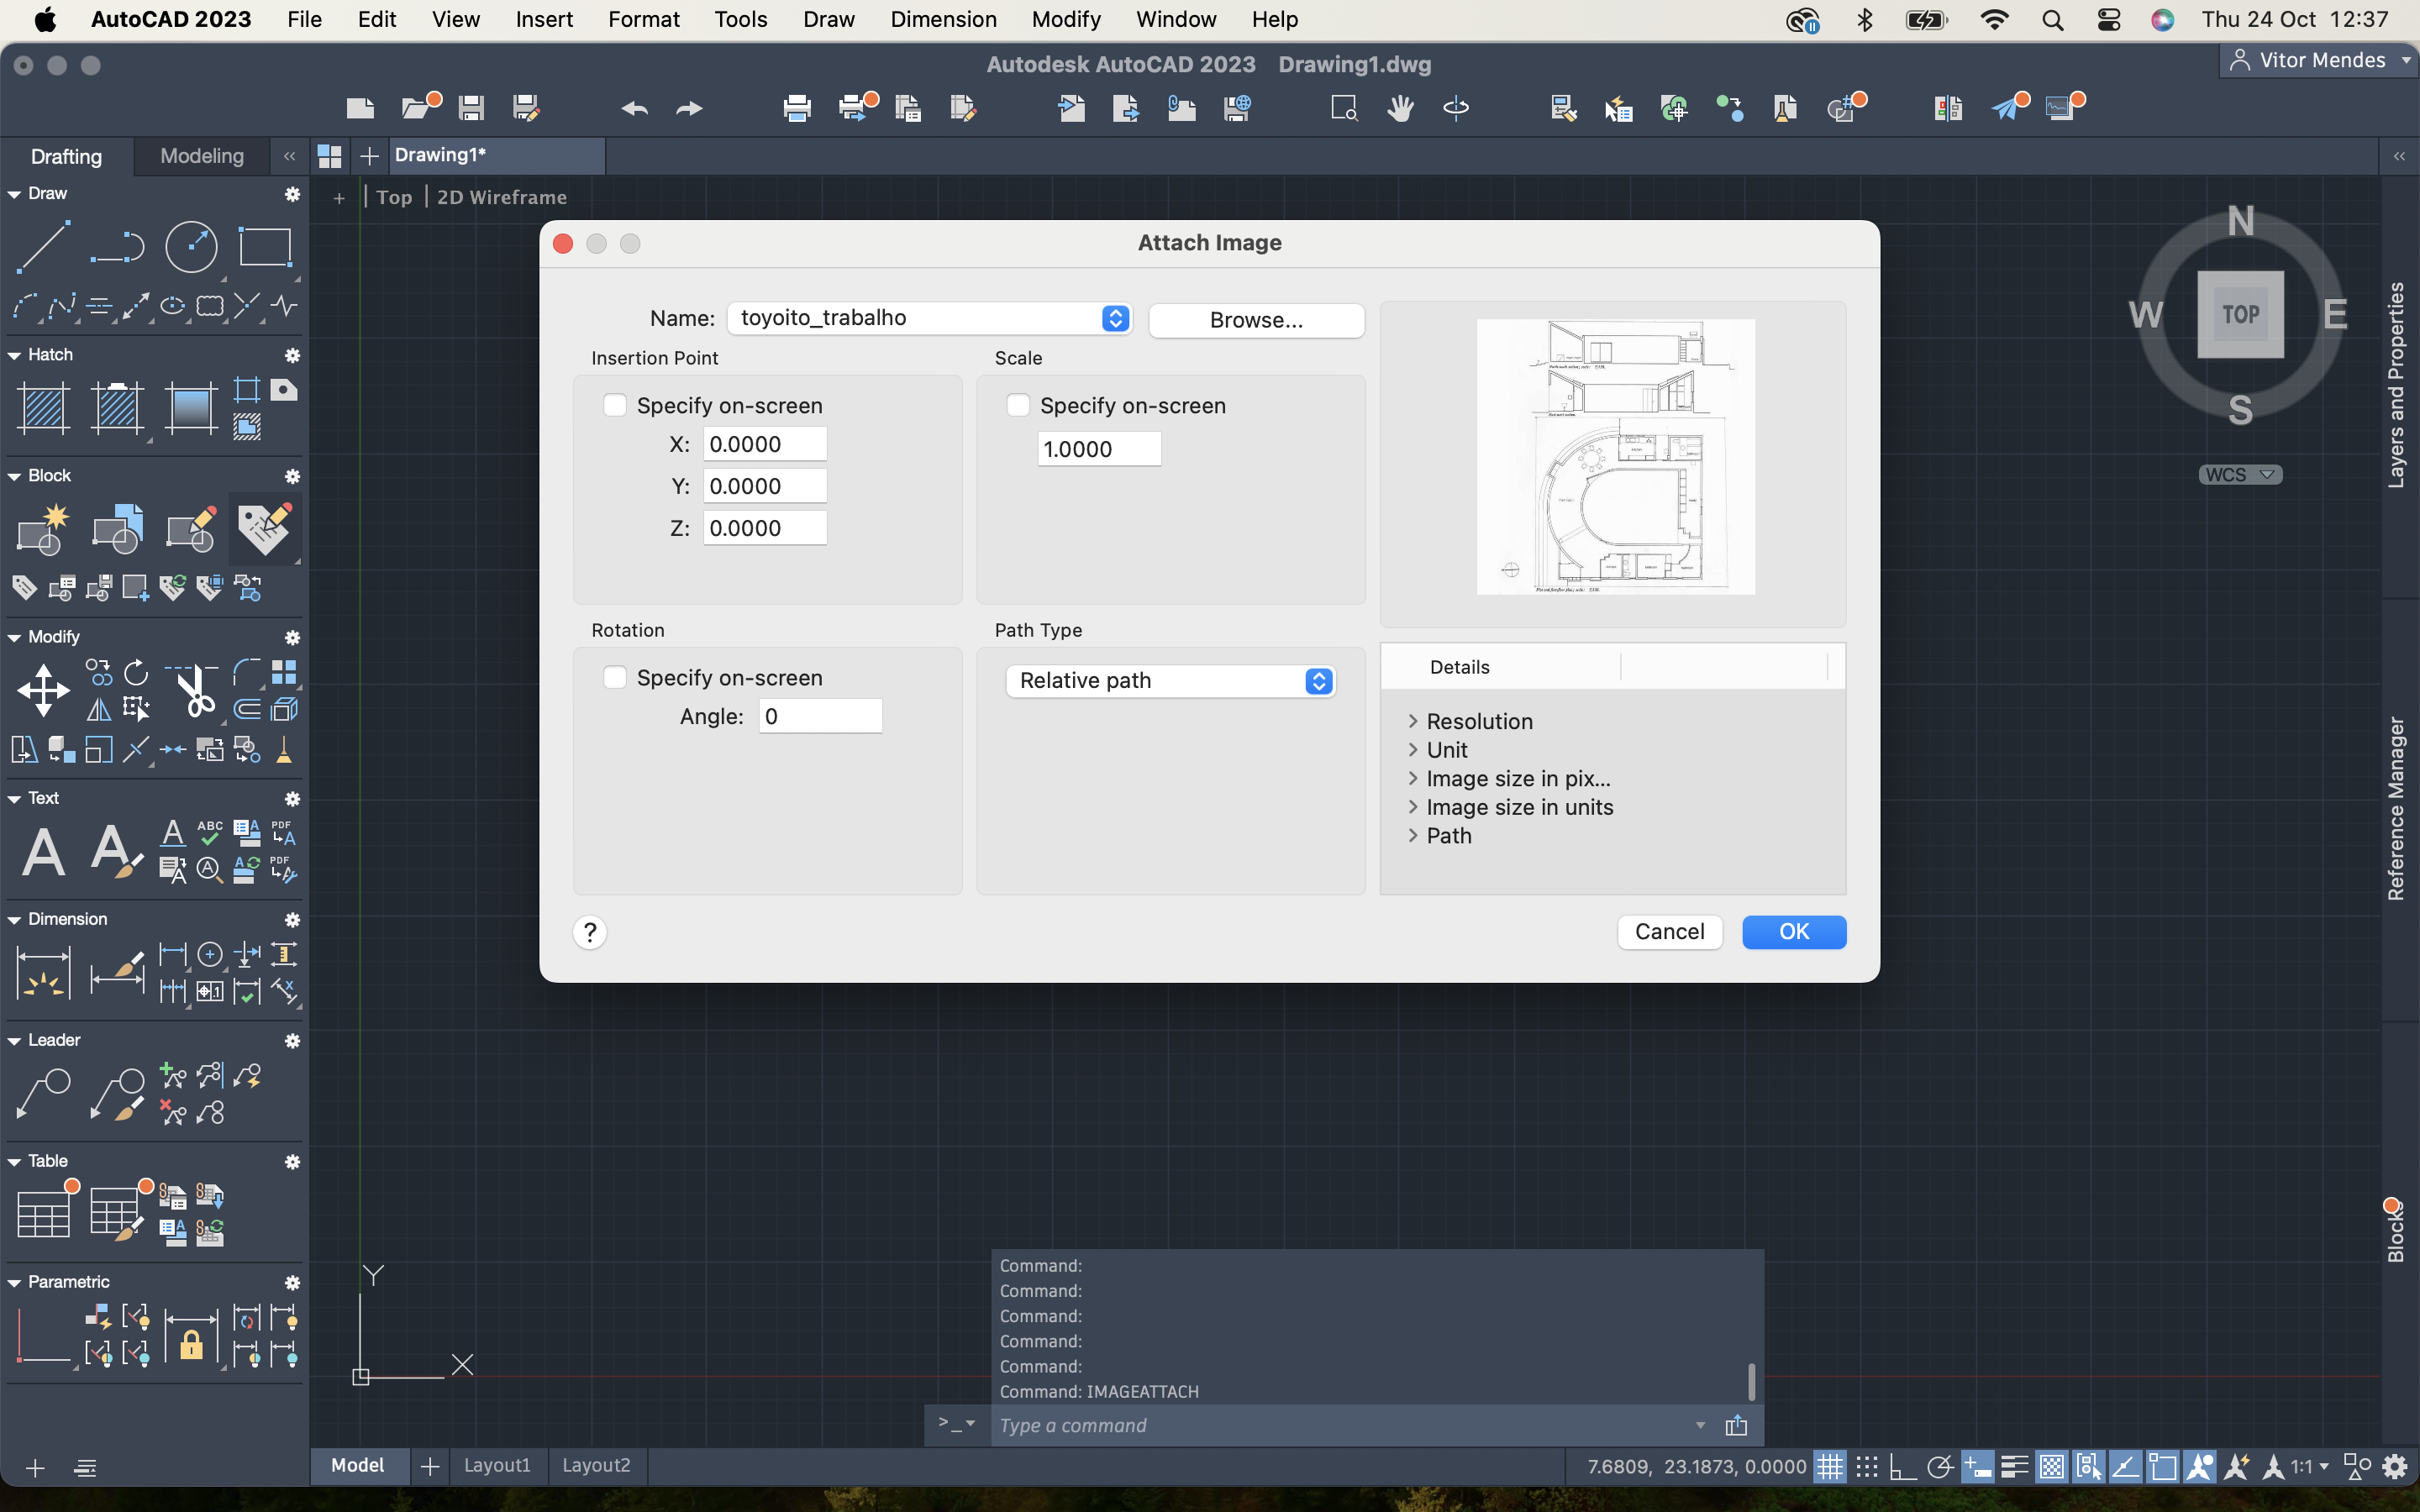
Task: Select the Rectangle tool
Action: tap(265, 245)
